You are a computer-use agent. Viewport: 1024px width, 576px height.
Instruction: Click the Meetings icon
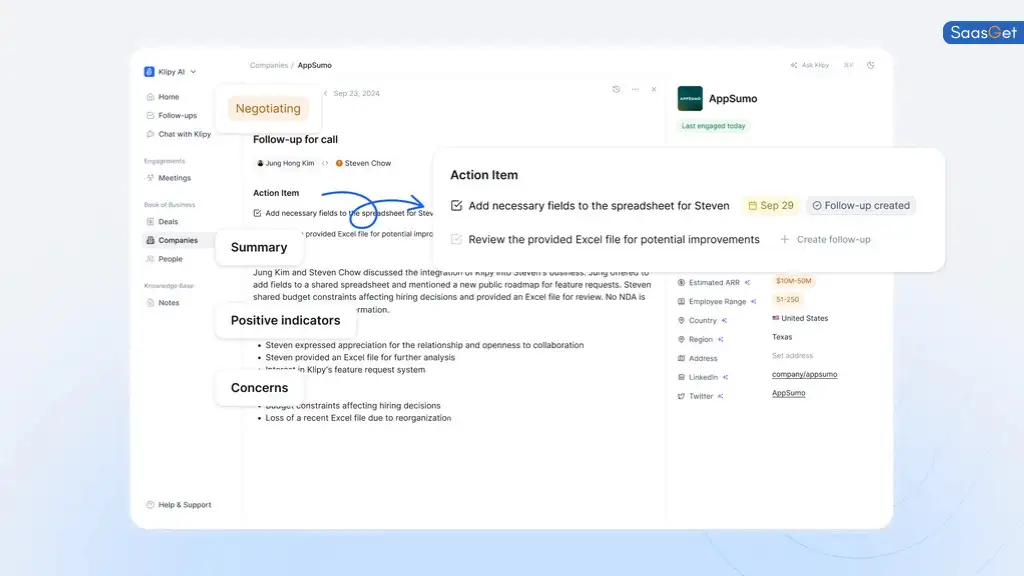[x=150, y=178]
